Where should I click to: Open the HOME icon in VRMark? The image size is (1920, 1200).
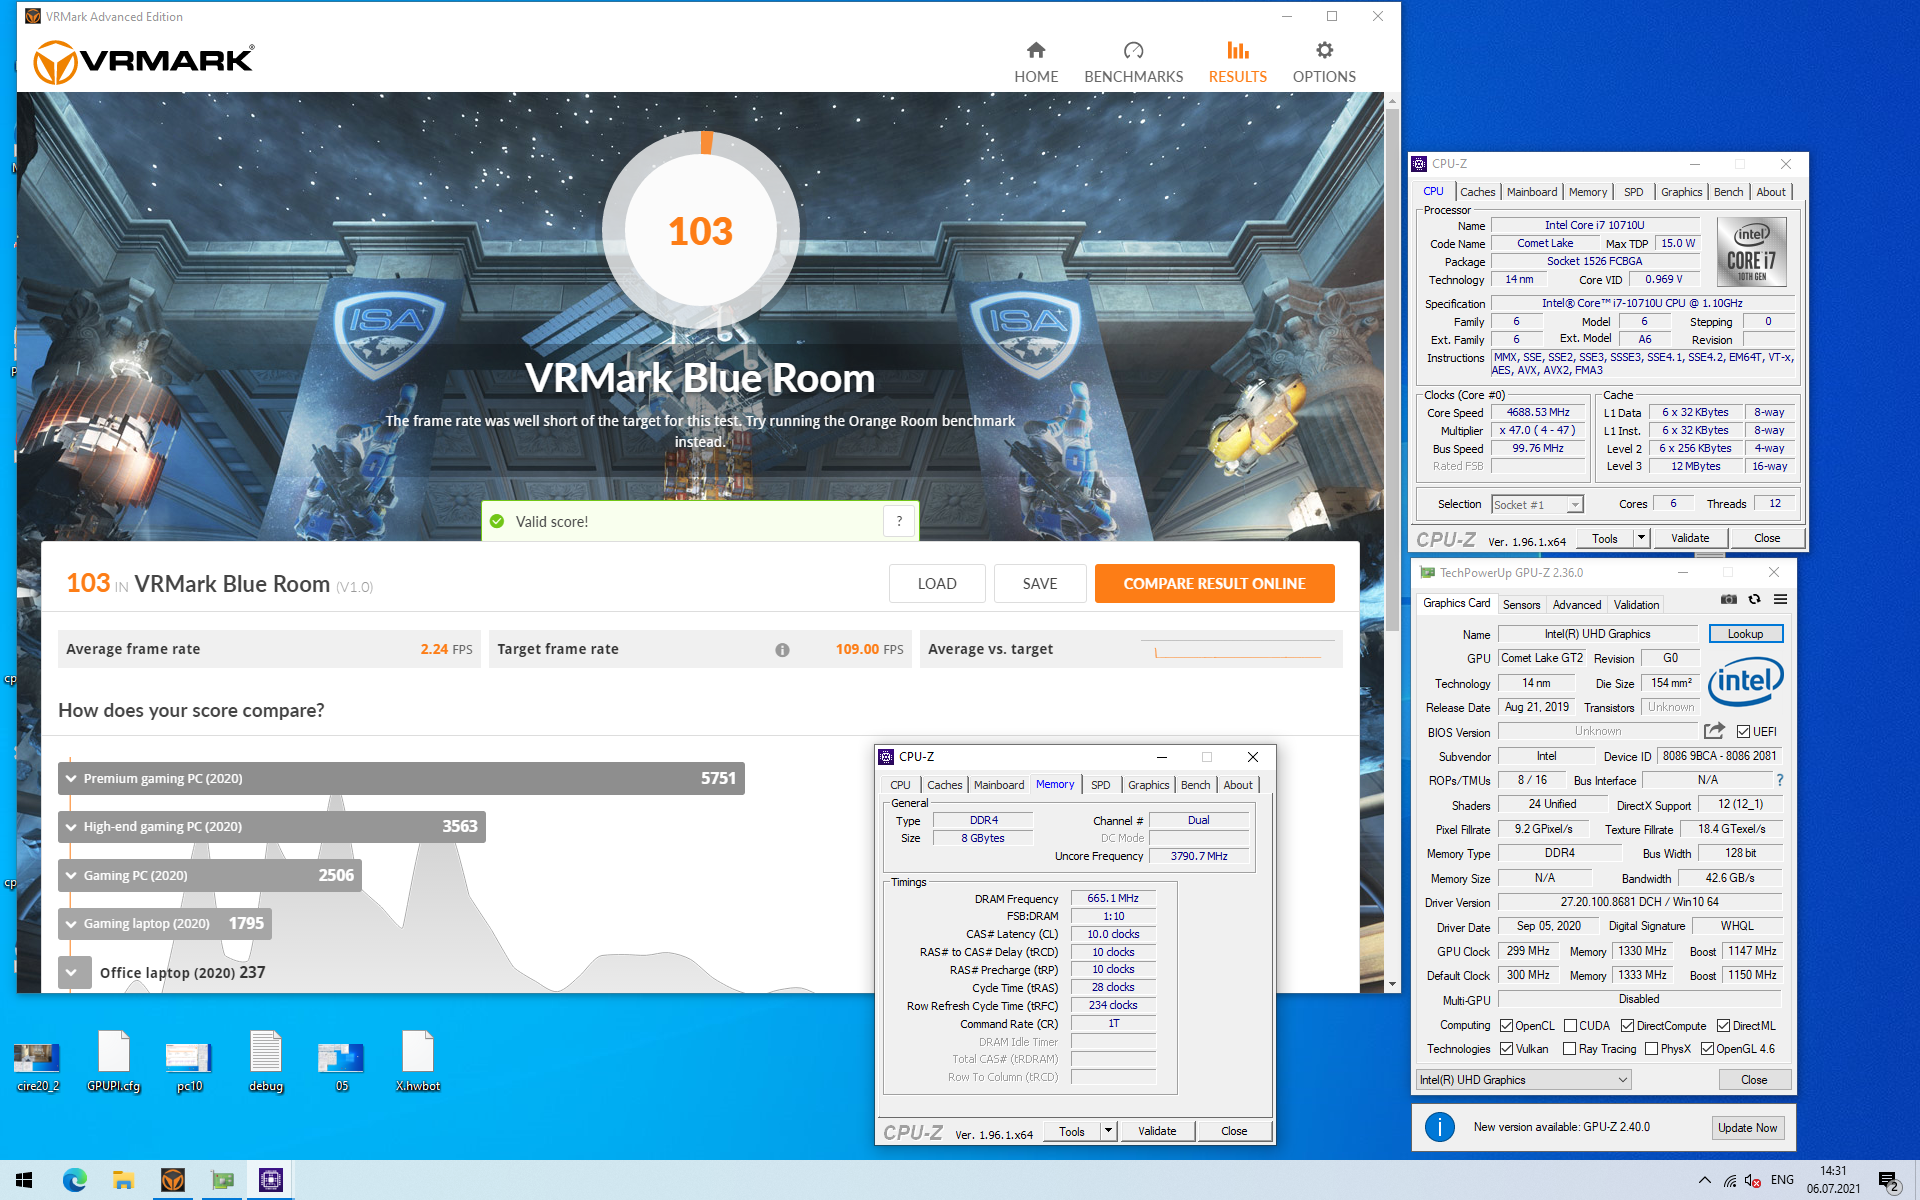(x=1036, y=50)
